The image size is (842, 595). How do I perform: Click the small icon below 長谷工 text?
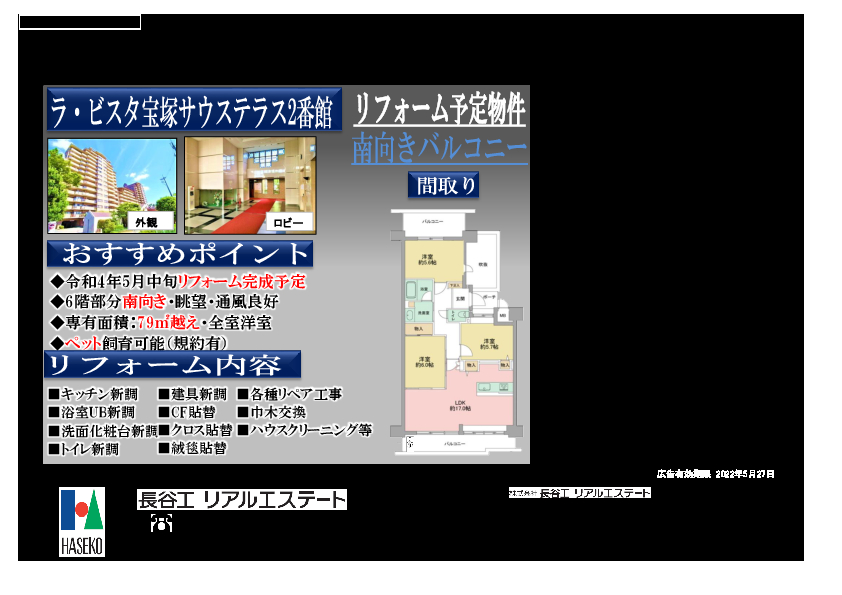click(161, 523)
